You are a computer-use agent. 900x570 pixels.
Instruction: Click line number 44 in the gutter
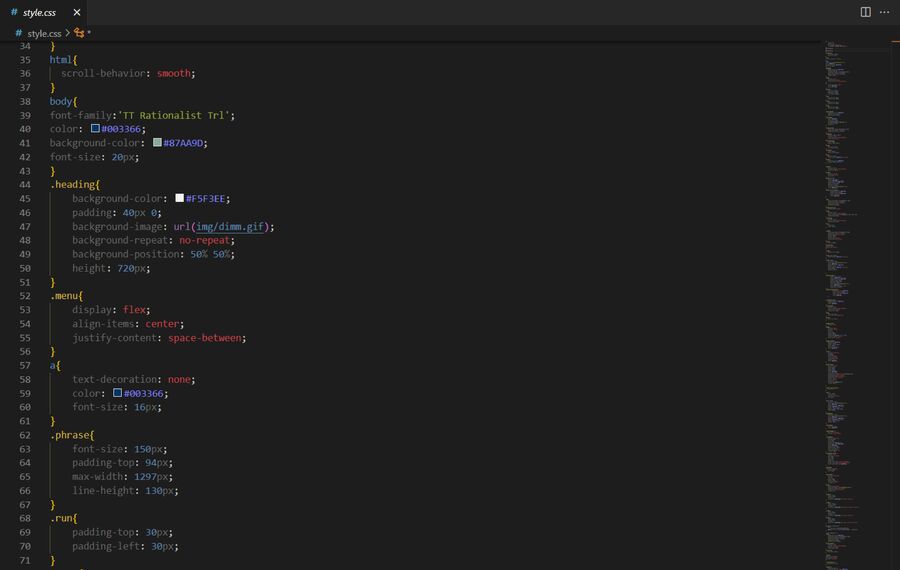25,185
